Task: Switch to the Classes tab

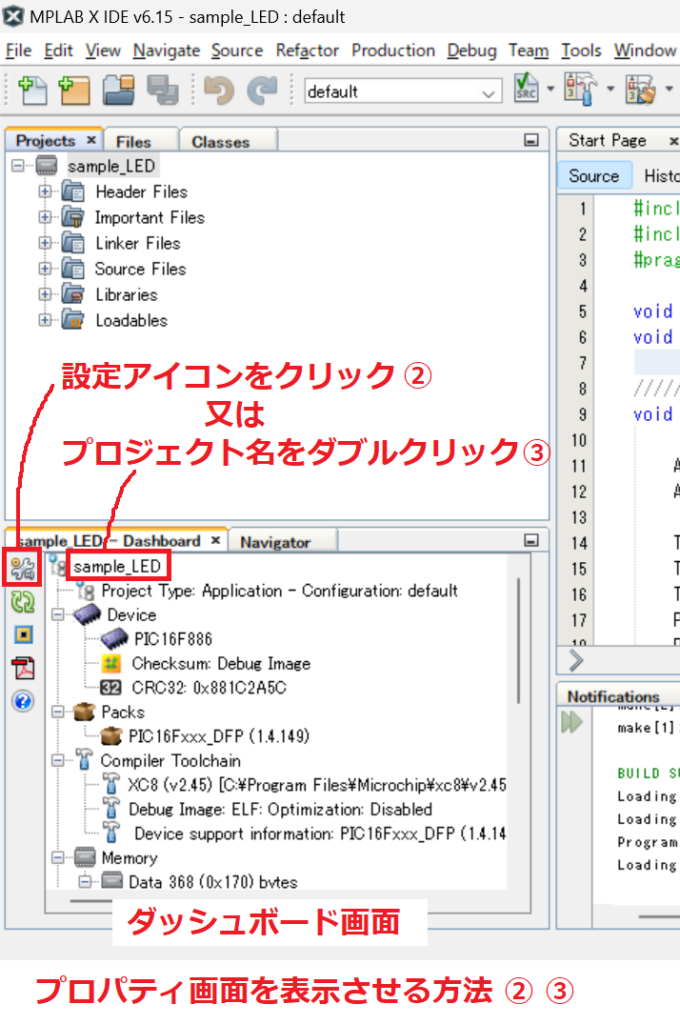Action: (221, 141)
